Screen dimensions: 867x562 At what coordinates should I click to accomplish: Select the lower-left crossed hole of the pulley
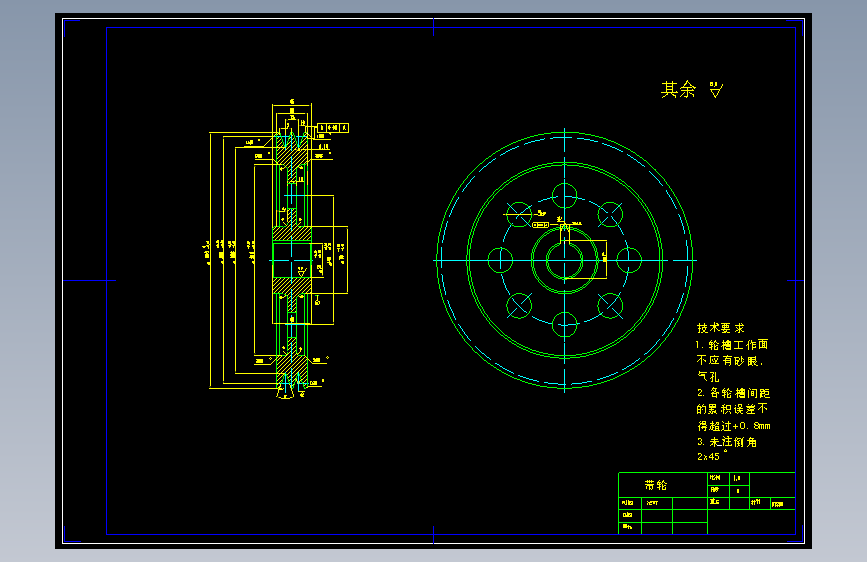[519, 305]
